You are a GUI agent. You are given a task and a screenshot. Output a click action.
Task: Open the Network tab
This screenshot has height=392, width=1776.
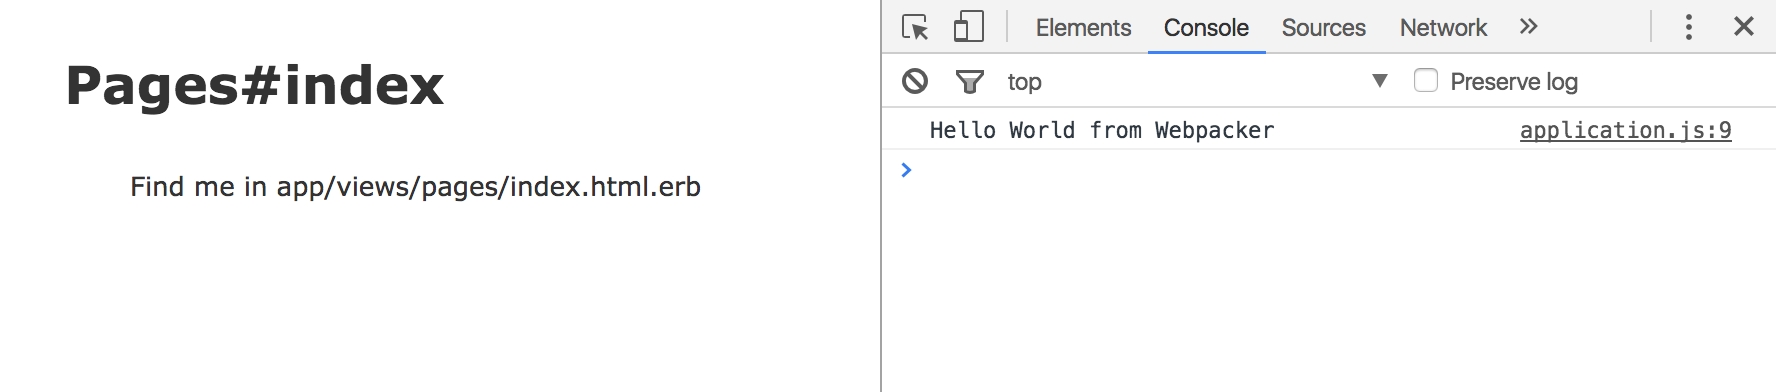(x=1443, y=28)
